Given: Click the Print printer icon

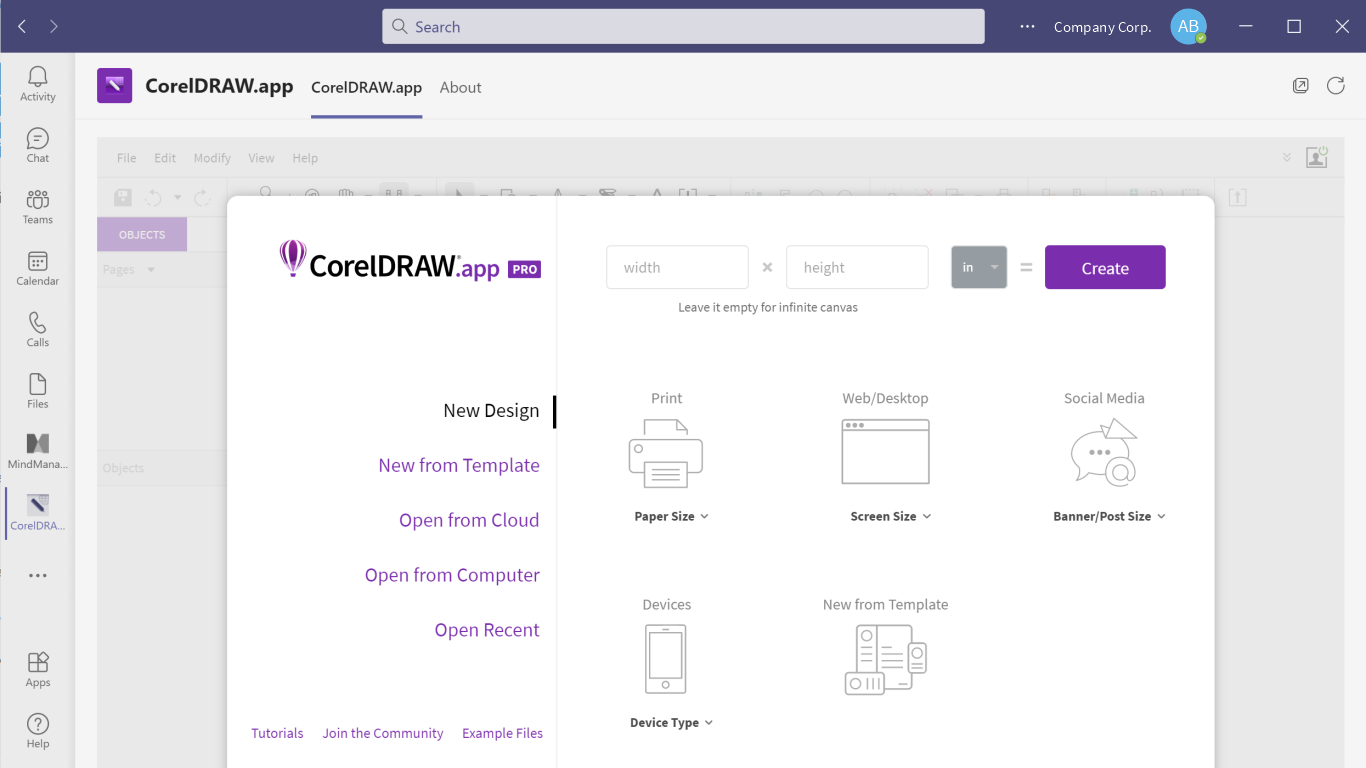Looking at the screenshot, I should tap(666, 454).
